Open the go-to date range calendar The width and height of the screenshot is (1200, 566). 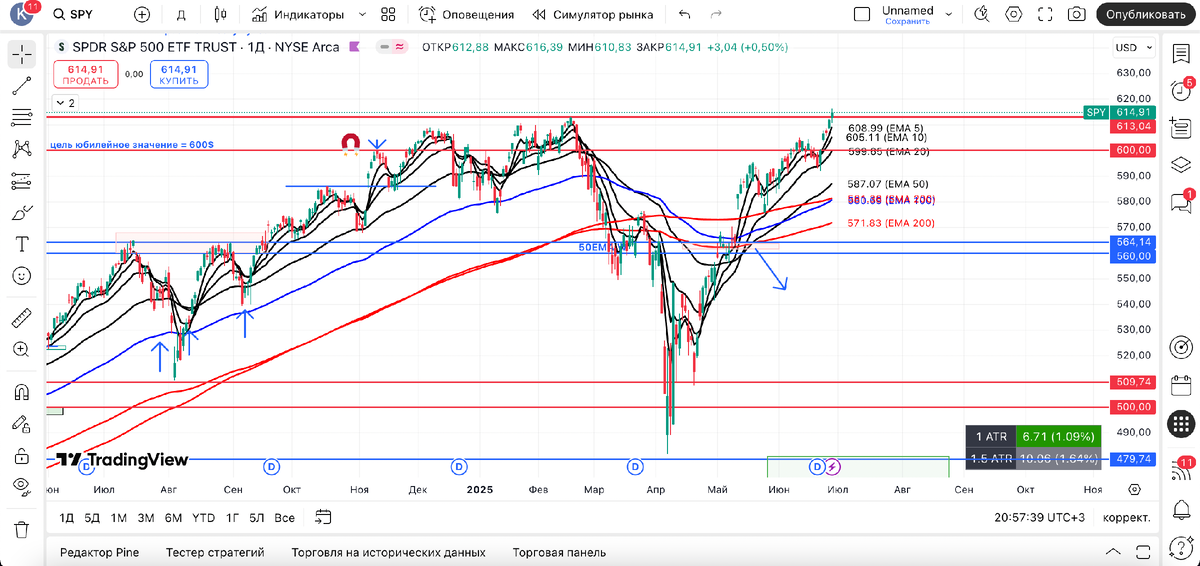[x=323, y=517]
